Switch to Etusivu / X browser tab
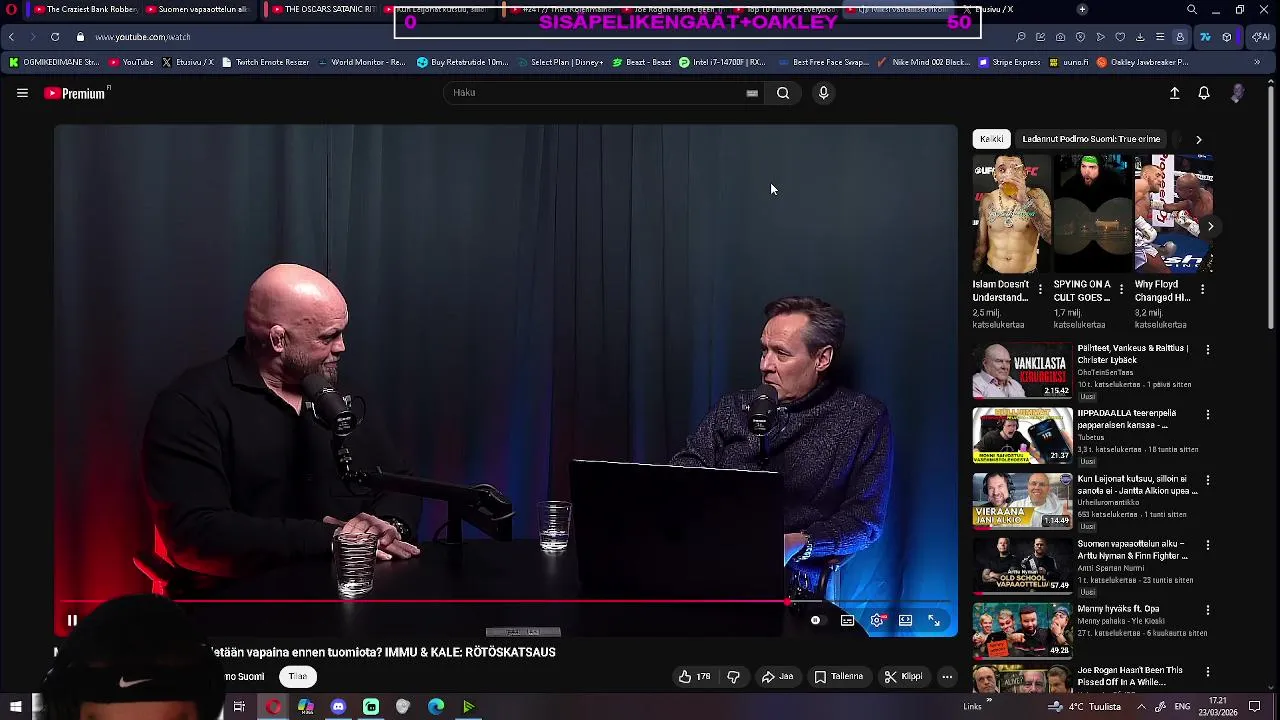Screen dimensions: 1280x720 tap(986, 10)
